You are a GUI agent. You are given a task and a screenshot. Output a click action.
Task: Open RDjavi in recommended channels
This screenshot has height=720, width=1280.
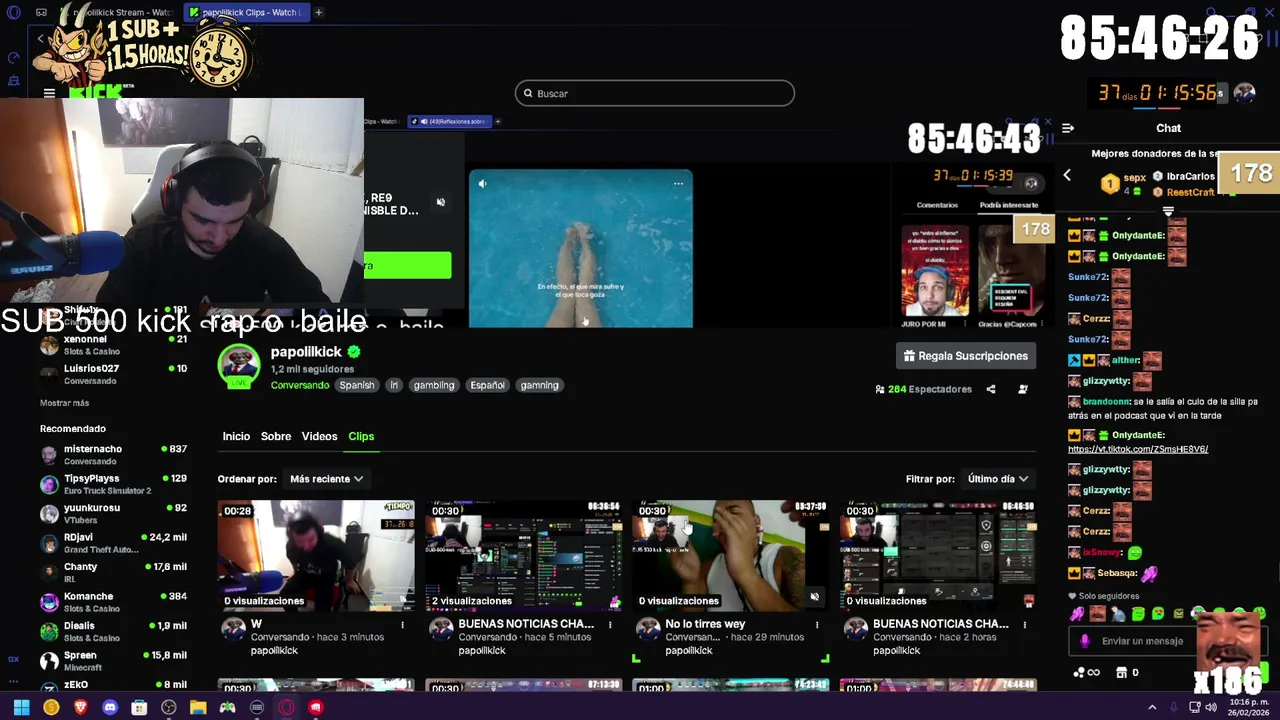(113, 543)
